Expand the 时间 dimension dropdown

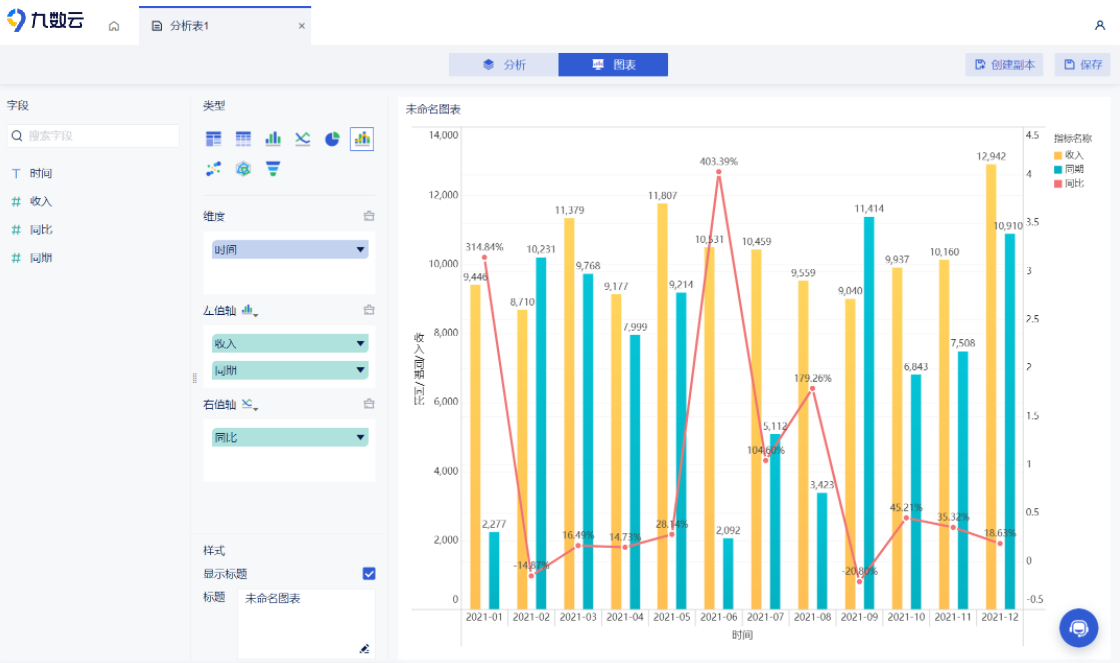coord(360,250)
